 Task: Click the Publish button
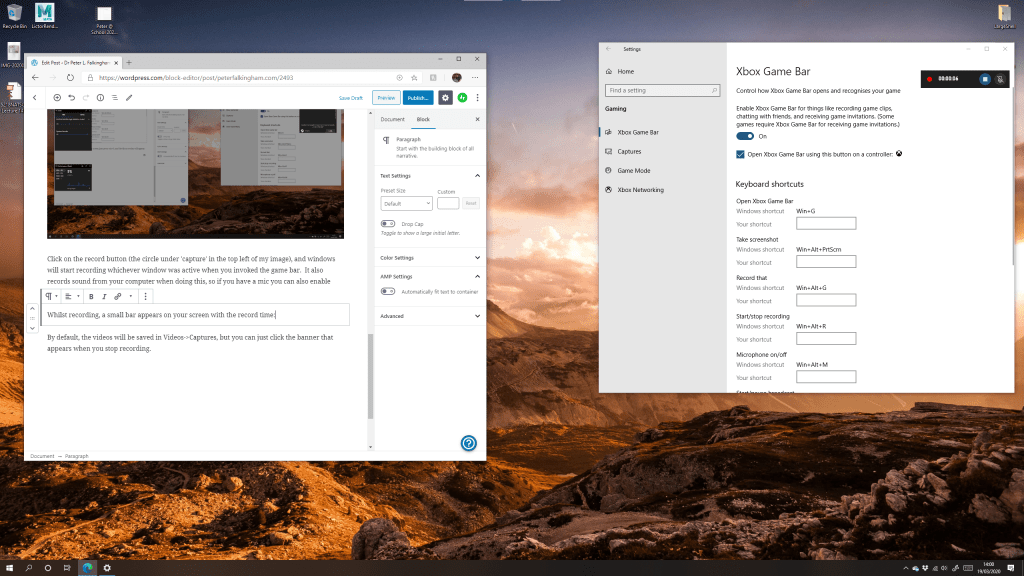(x=418, y=97)
